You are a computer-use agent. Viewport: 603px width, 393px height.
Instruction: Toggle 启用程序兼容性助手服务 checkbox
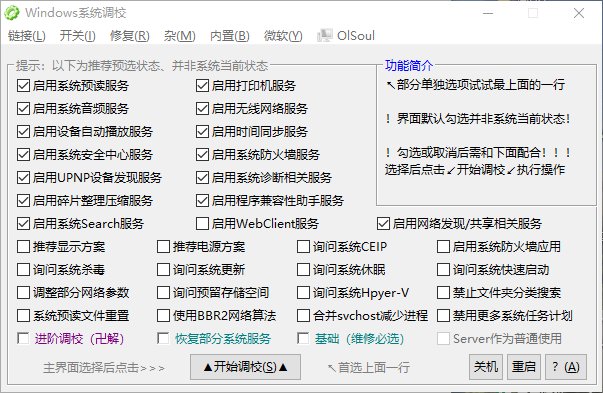pos(202,200)
